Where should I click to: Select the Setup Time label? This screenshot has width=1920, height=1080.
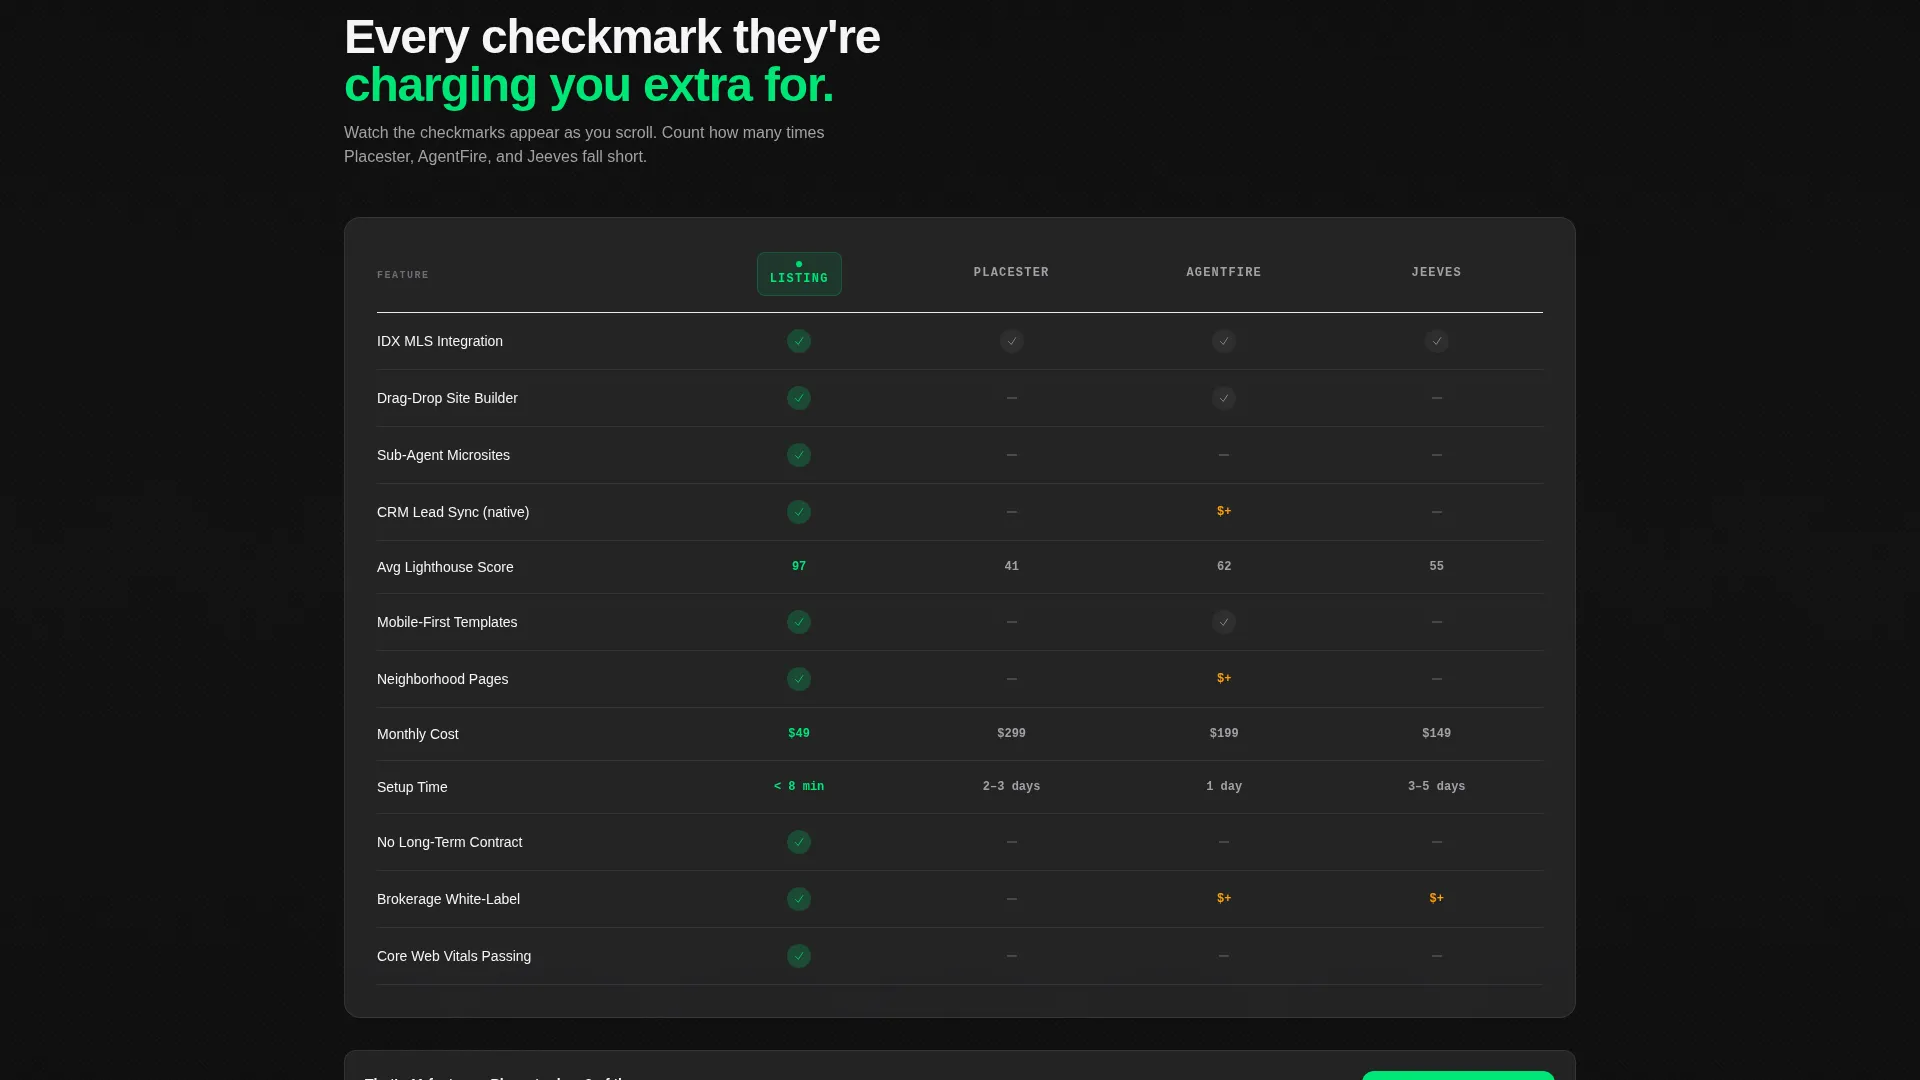click(412, 787)
